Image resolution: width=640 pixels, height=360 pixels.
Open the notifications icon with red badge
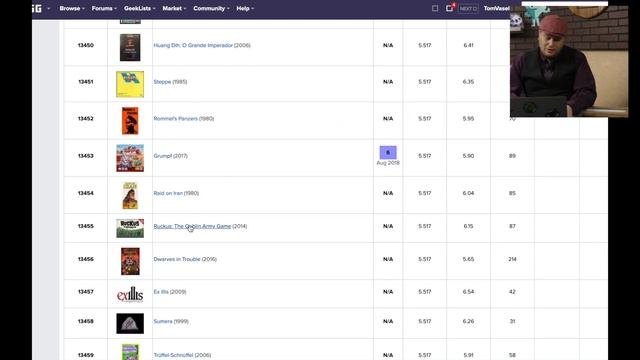click(x=450, y=8)
